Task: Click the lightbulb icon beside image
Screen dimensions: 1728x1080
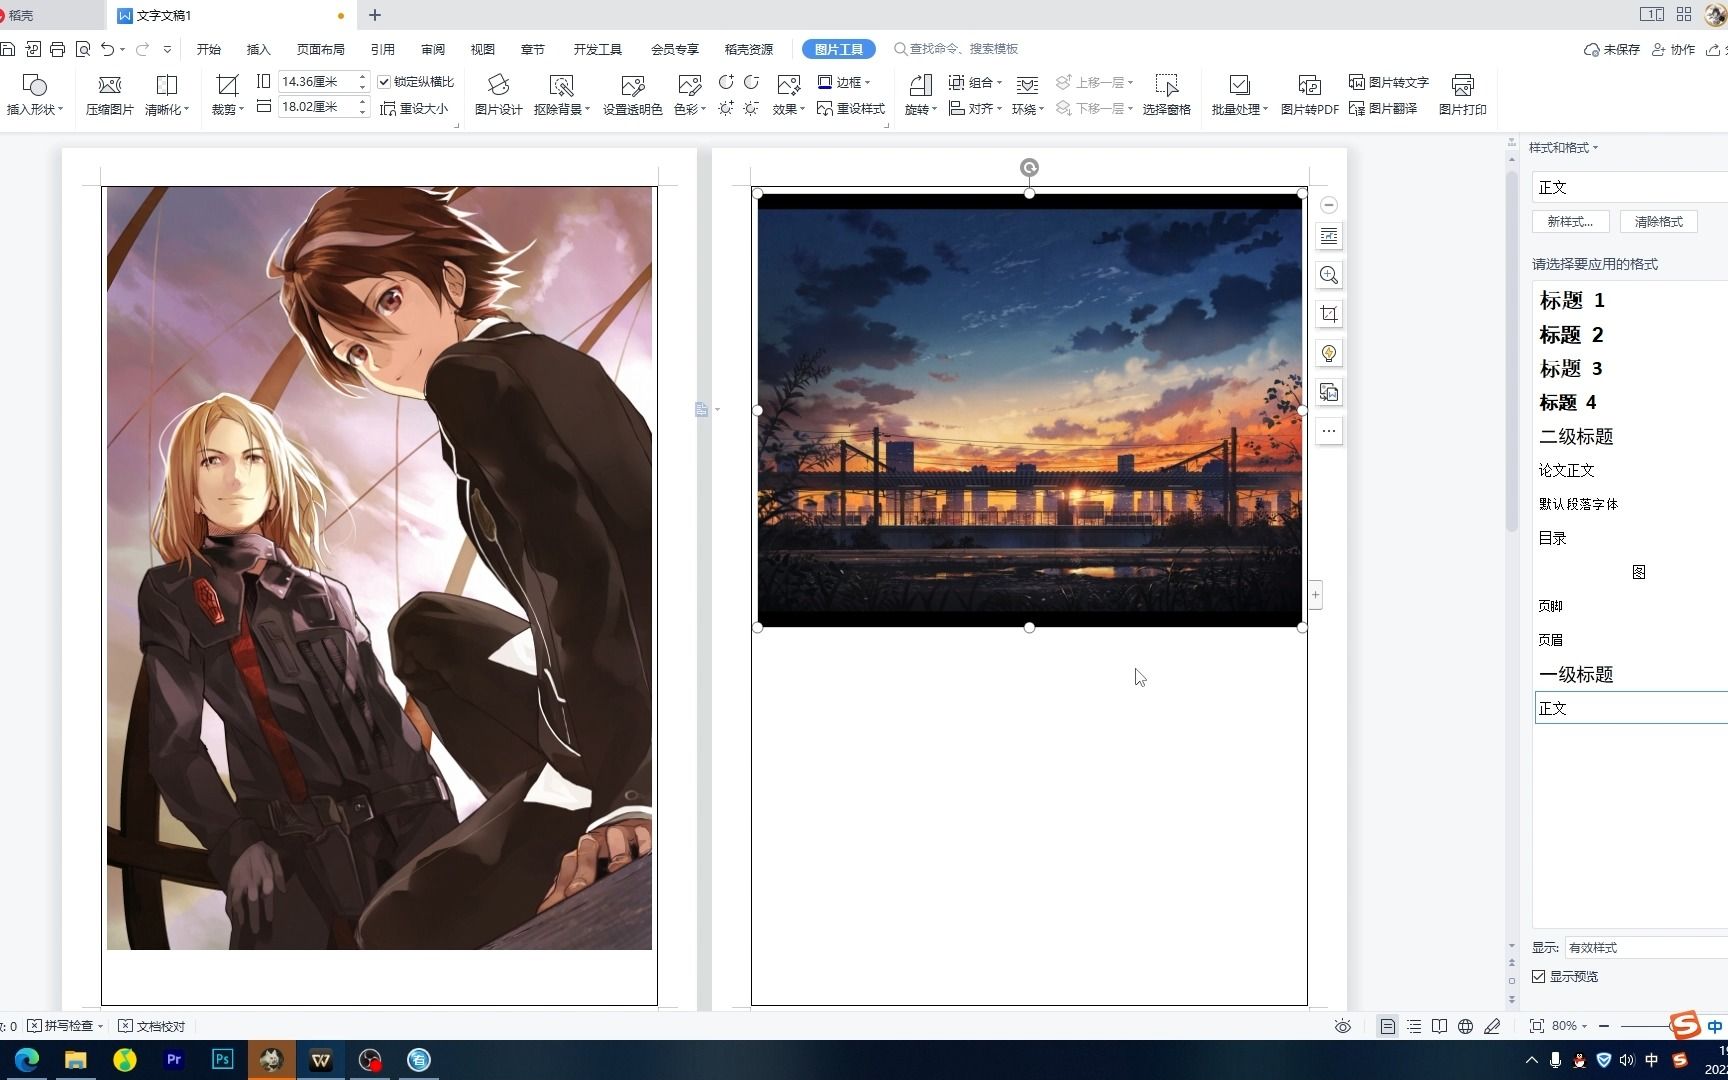Action: tap(1329, 353)
